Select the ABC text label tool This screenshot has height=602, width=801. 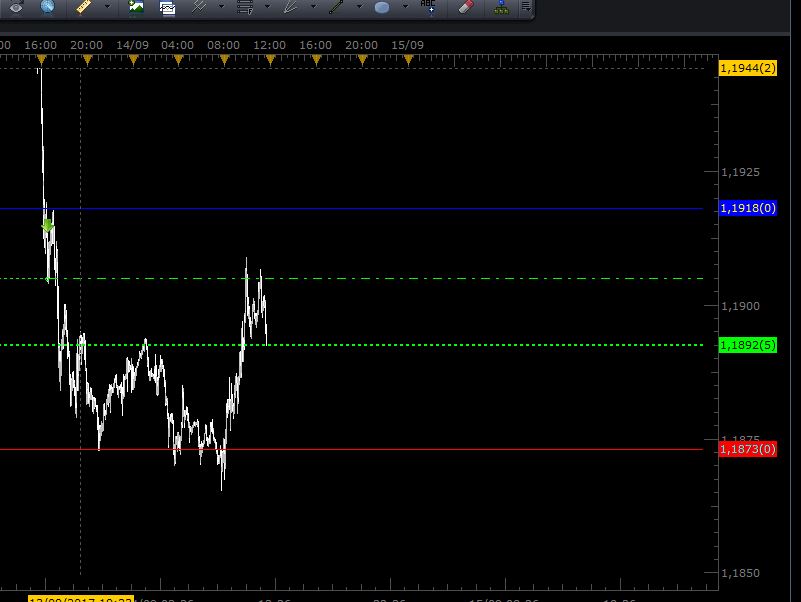429,7
